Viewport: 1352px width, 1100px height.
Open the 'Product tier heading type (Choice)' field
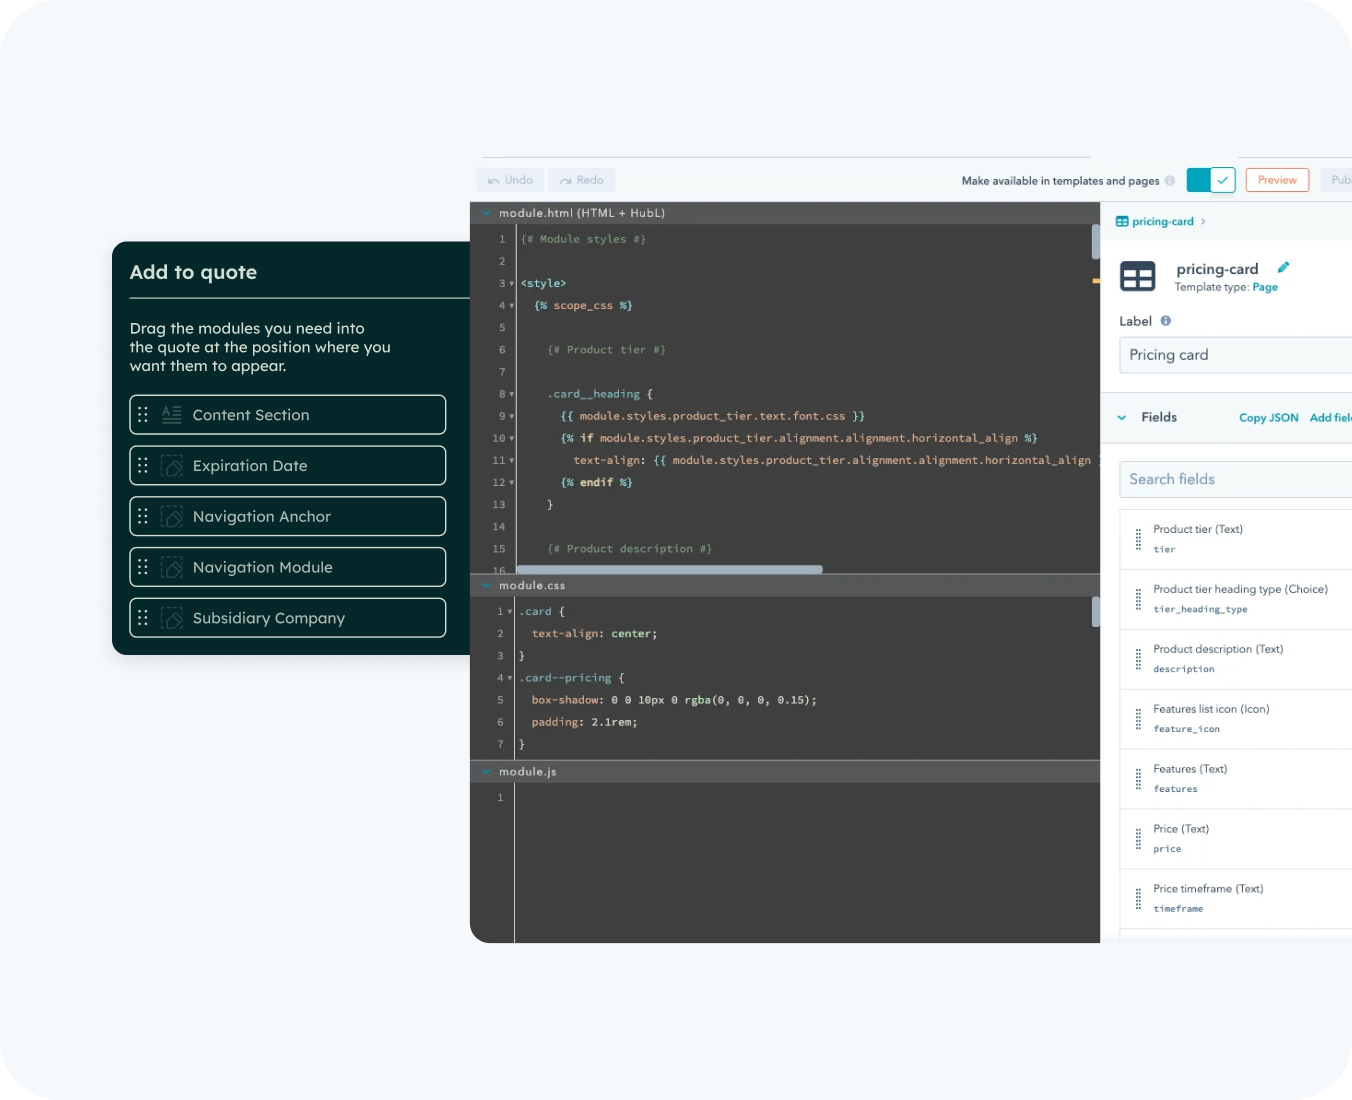coord(1236,600)
